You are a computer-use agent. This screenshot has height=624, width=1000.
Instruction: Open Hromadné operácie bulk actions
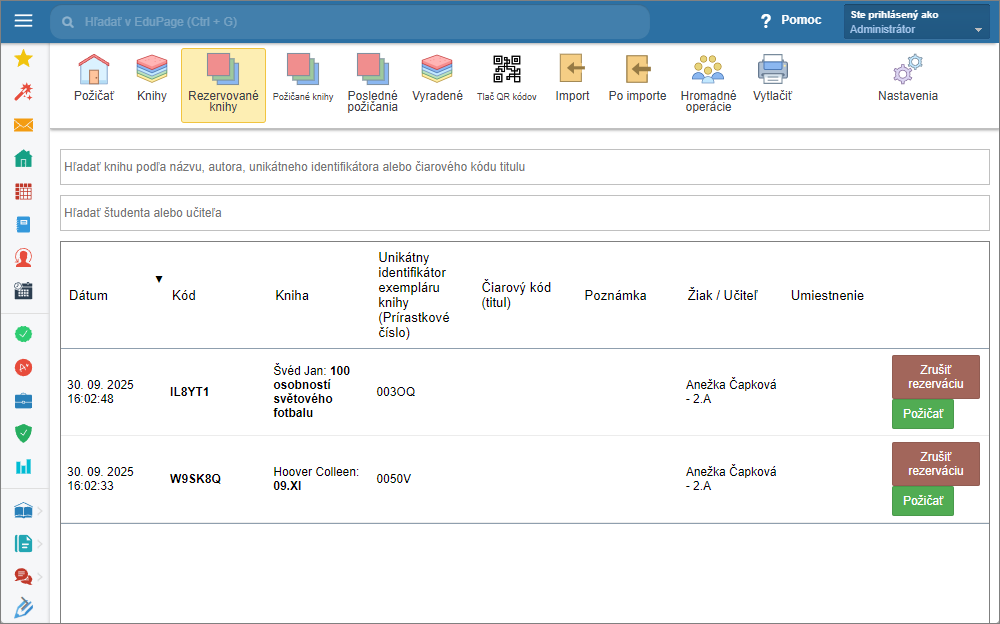pos(708,82)
